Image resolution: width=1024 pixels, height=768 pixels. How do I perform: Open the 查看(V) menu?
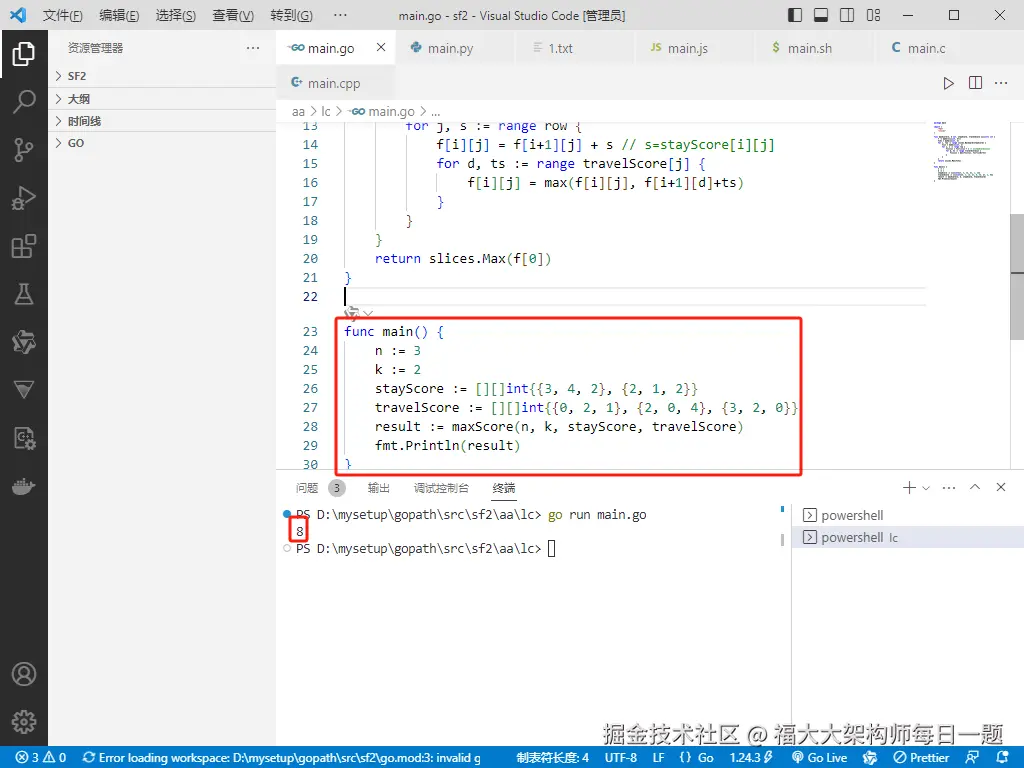233,15
